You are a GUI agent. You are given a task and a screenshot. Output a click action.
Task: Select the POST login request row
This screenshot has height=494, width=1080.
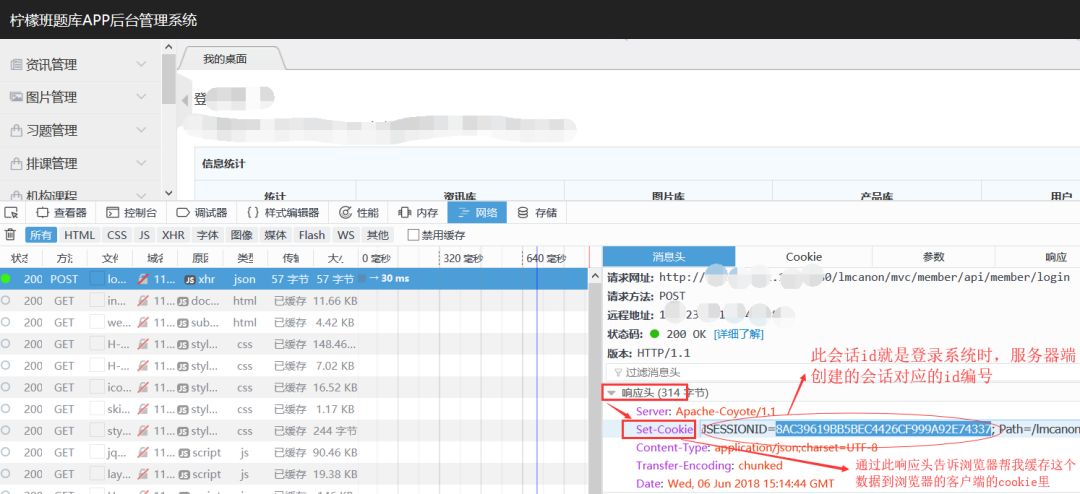tap(294, 279)
